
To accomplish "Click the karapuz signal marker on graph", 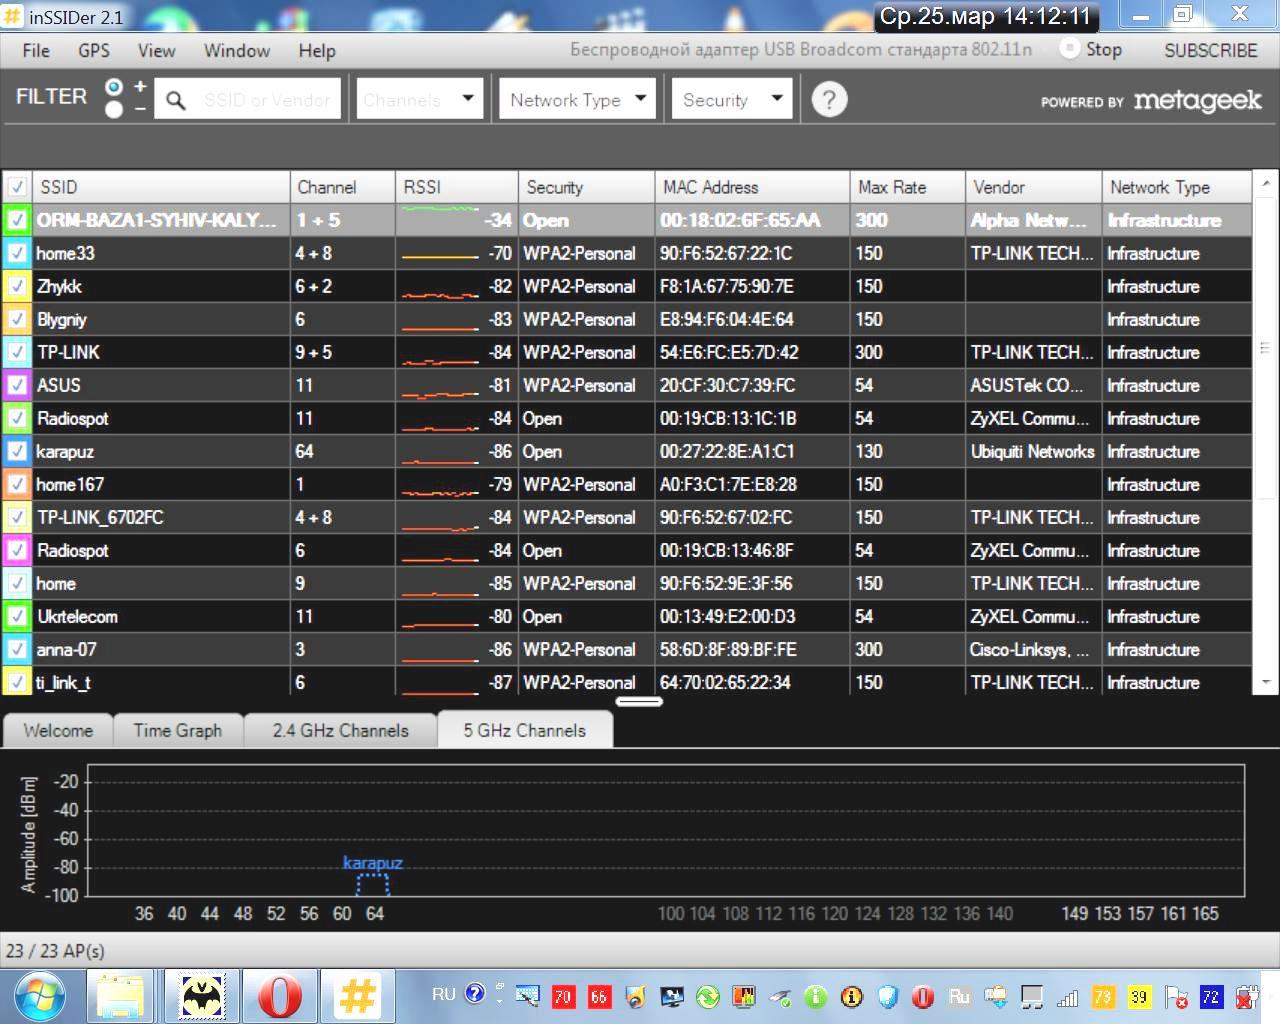I will [x=373, y=883].
